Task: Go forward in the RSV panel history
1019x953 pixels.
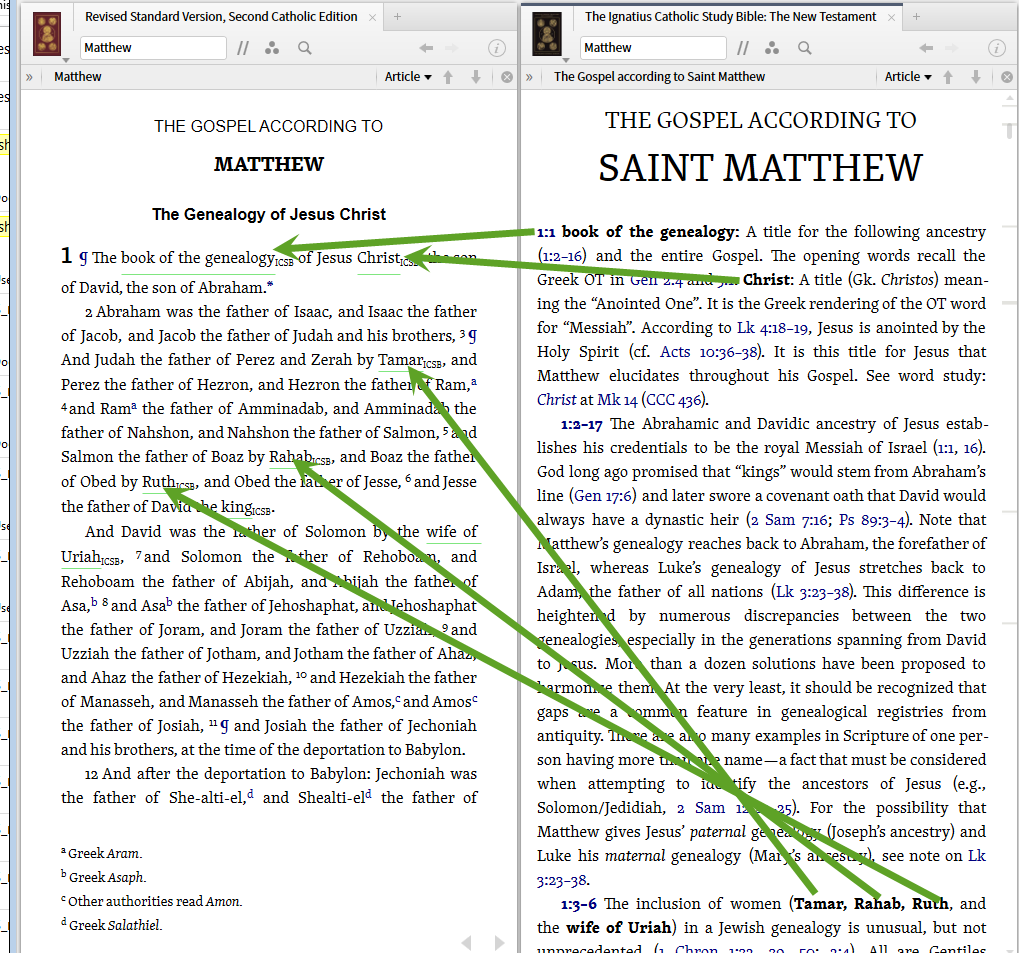Action: [x=452, y=47]
